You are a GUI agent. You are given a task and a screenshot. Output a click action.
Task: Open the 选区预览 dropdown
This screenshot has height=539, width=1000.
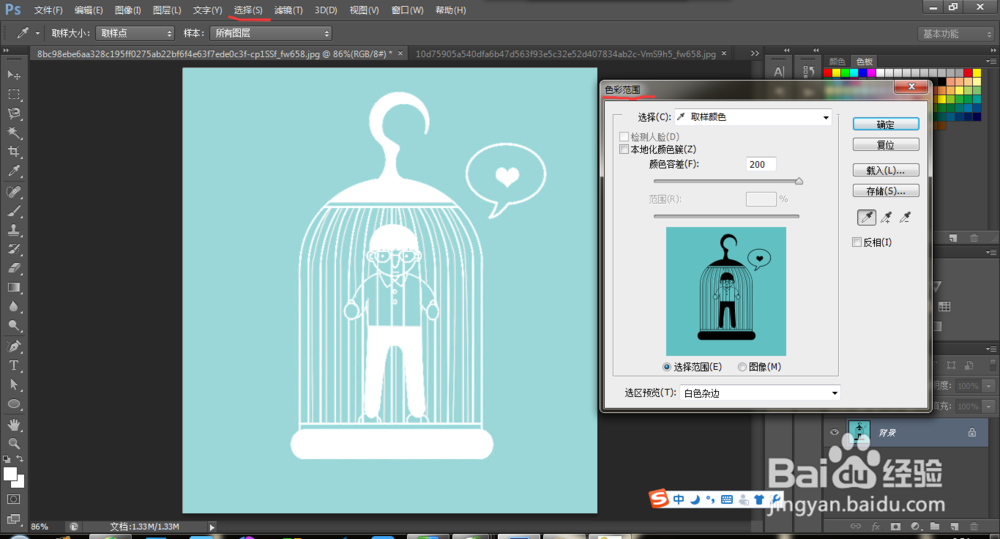760,393
